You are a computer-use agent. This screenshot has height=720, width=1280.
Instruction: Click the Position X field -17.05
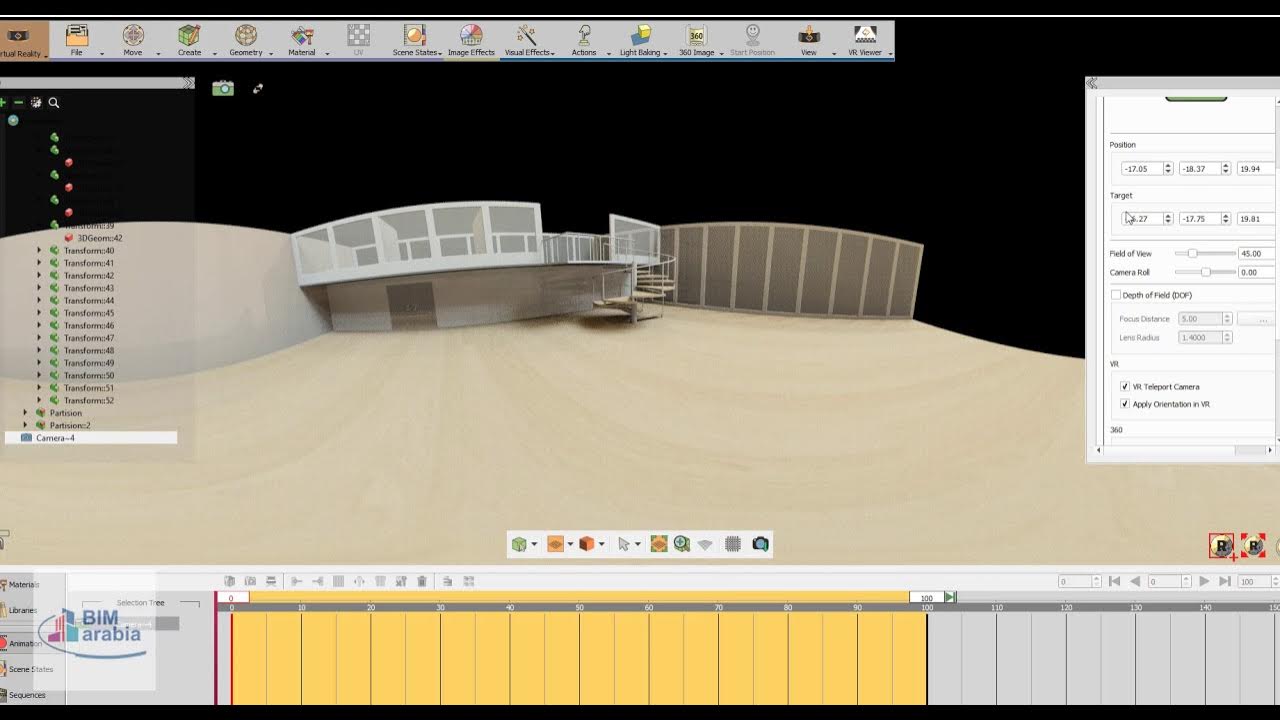coord(1141,169)
